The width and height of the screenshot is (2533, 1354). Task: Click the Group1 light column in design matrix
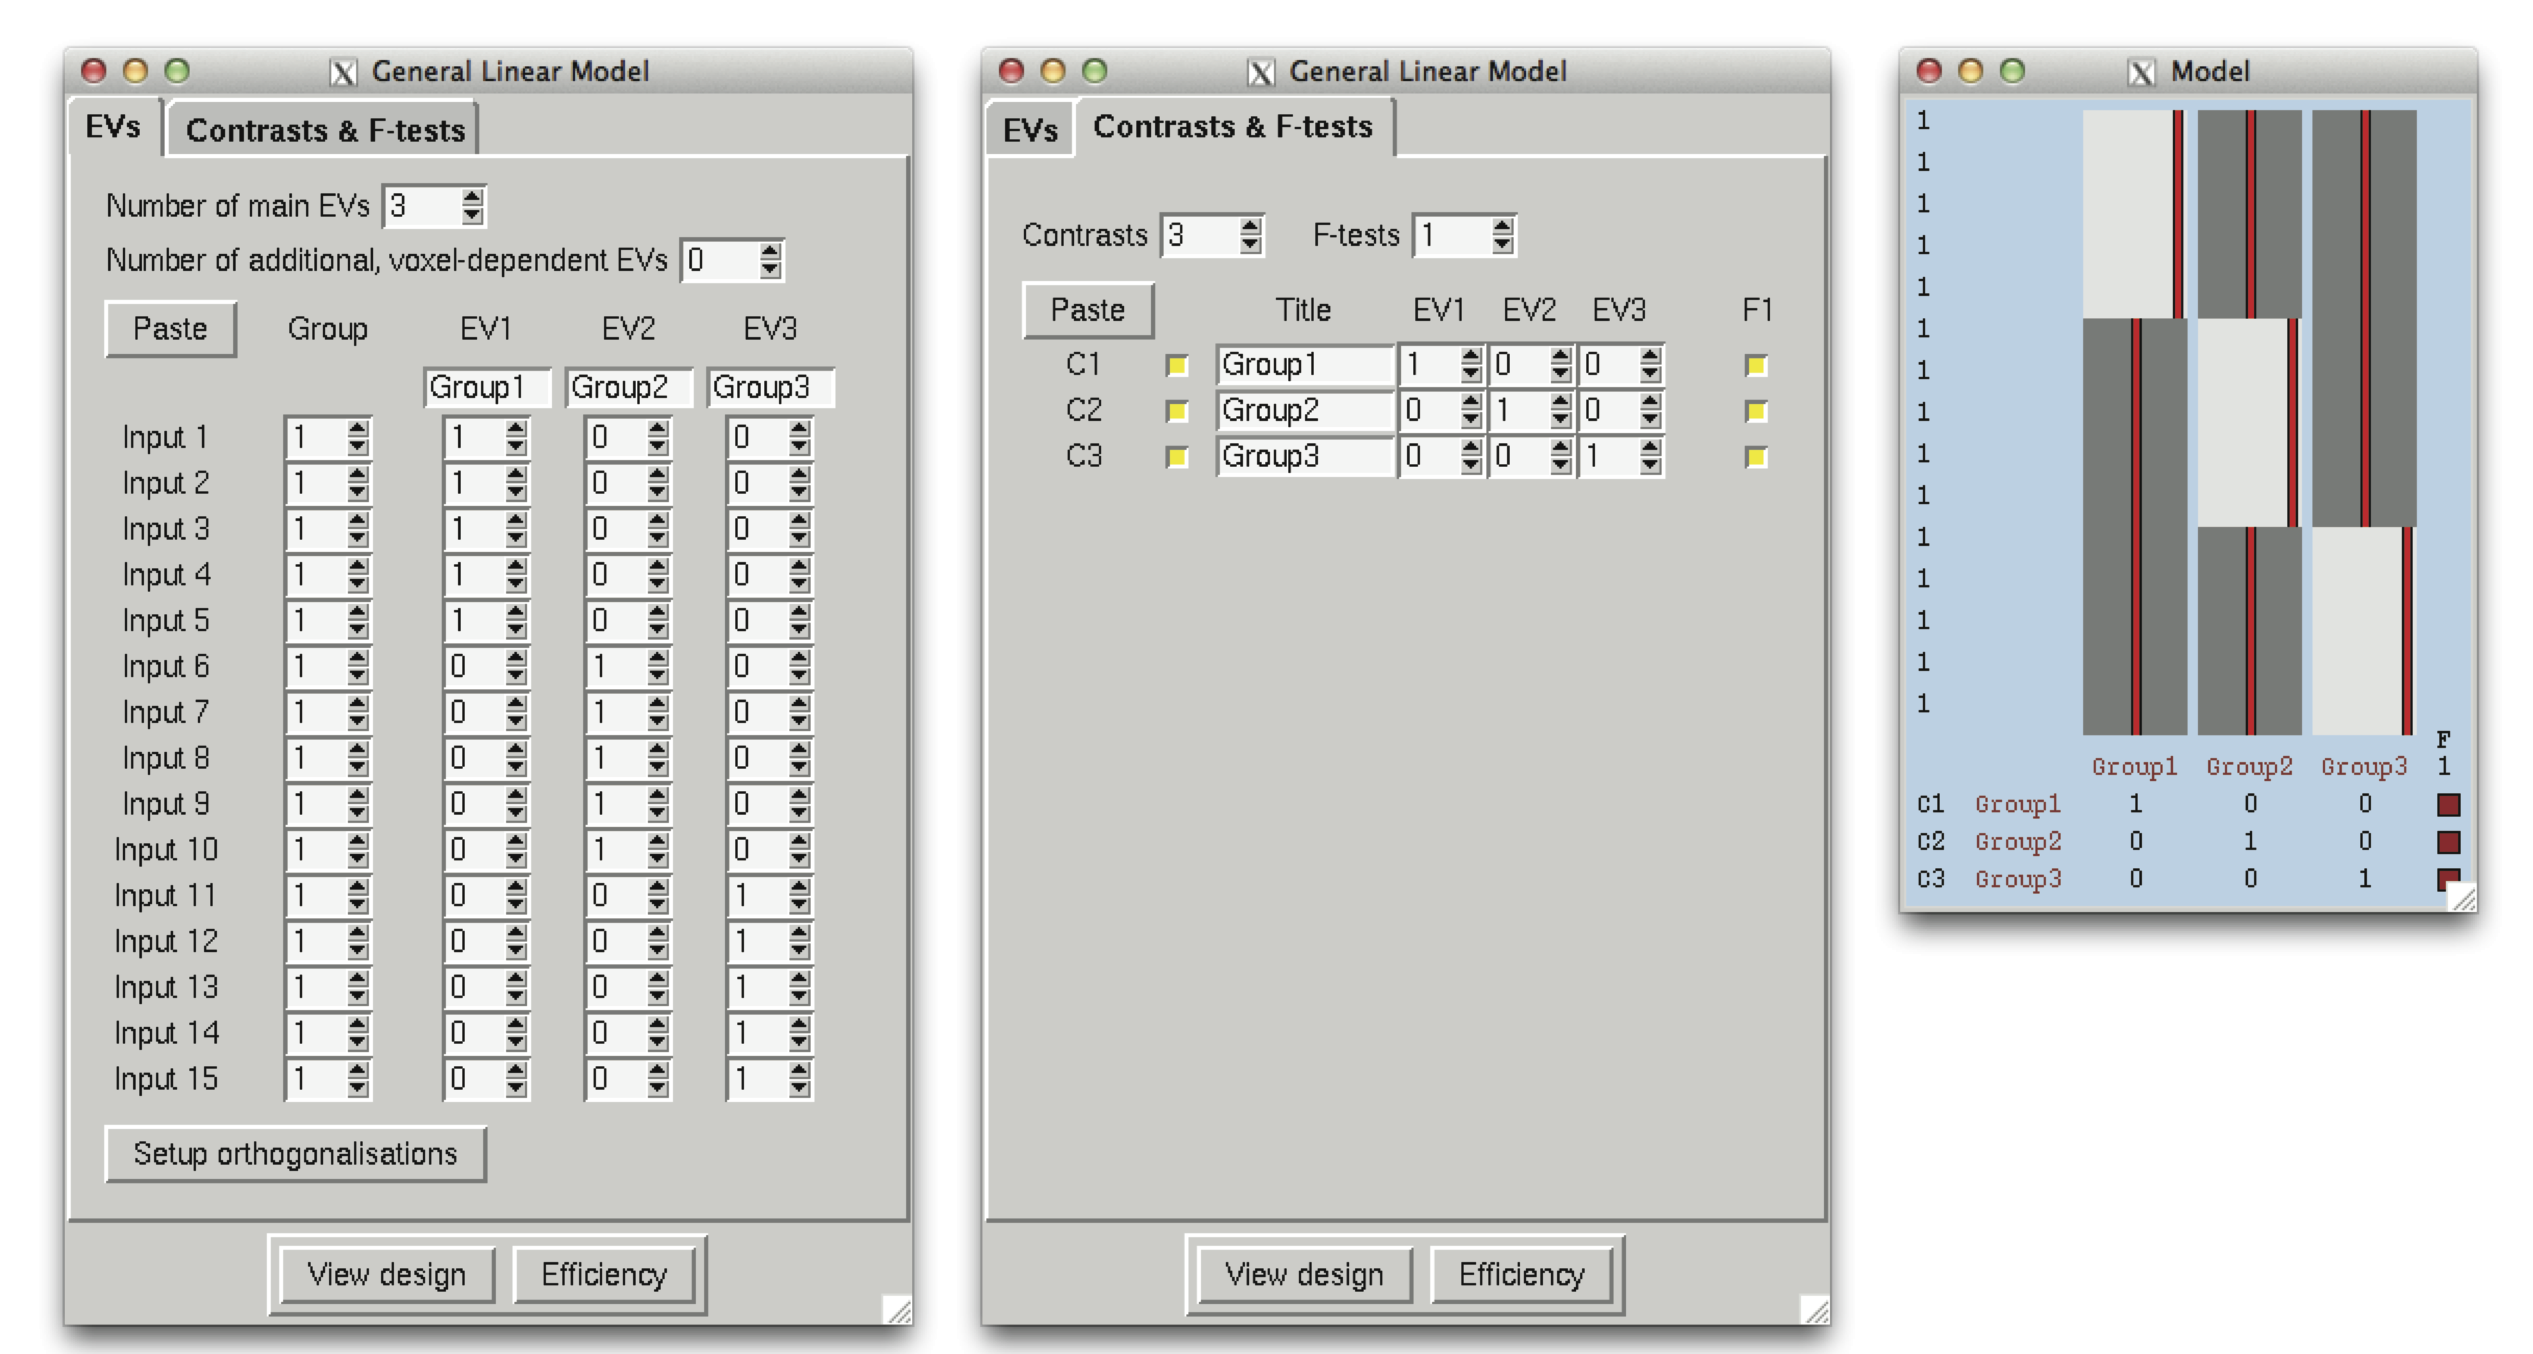click(x=2128, y=215)
